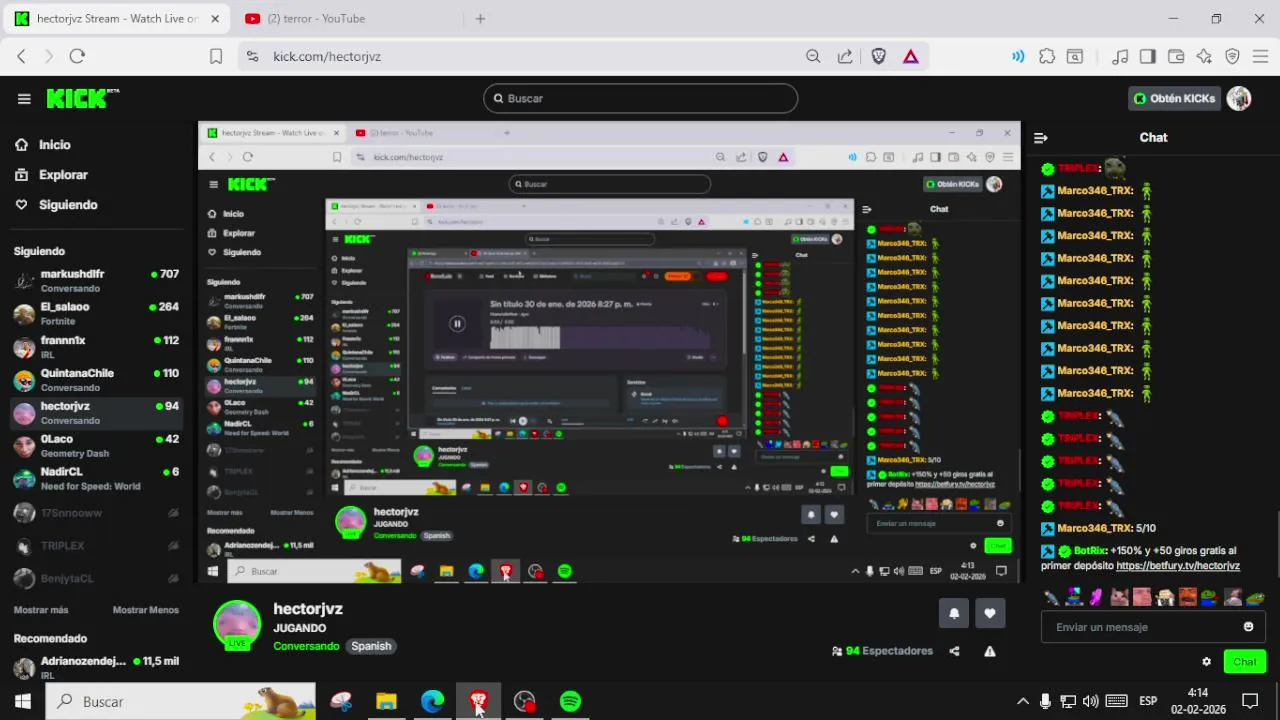Click the zoom out magnifier in address bar
Viewport: 1280px width, 720px height.
pyautogui.click(x=813, y=57)
